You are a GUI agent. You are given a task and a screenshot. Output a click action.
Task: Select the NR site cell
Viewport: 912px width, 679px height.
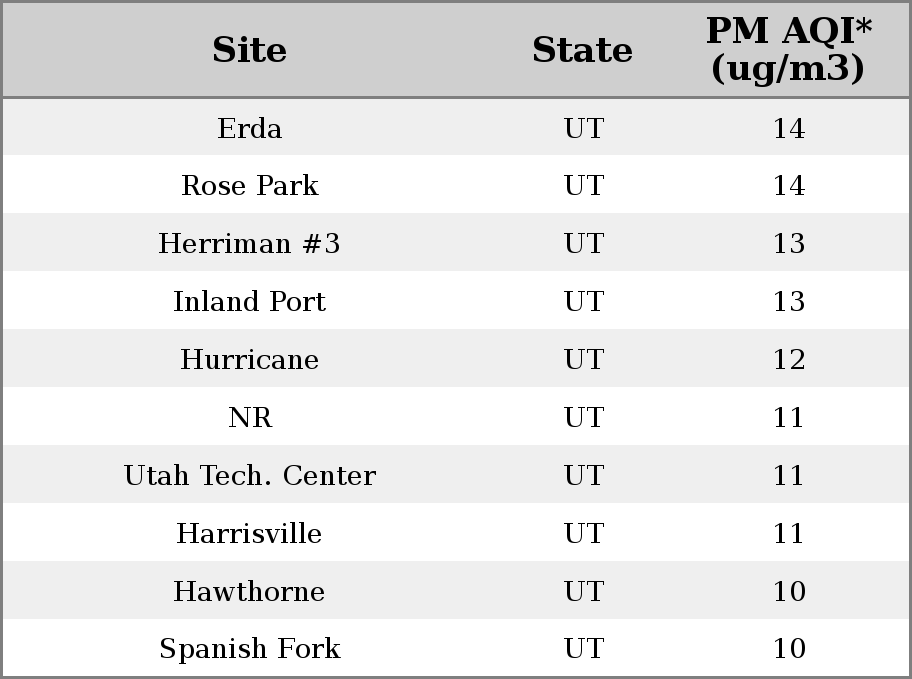point(250,417)
